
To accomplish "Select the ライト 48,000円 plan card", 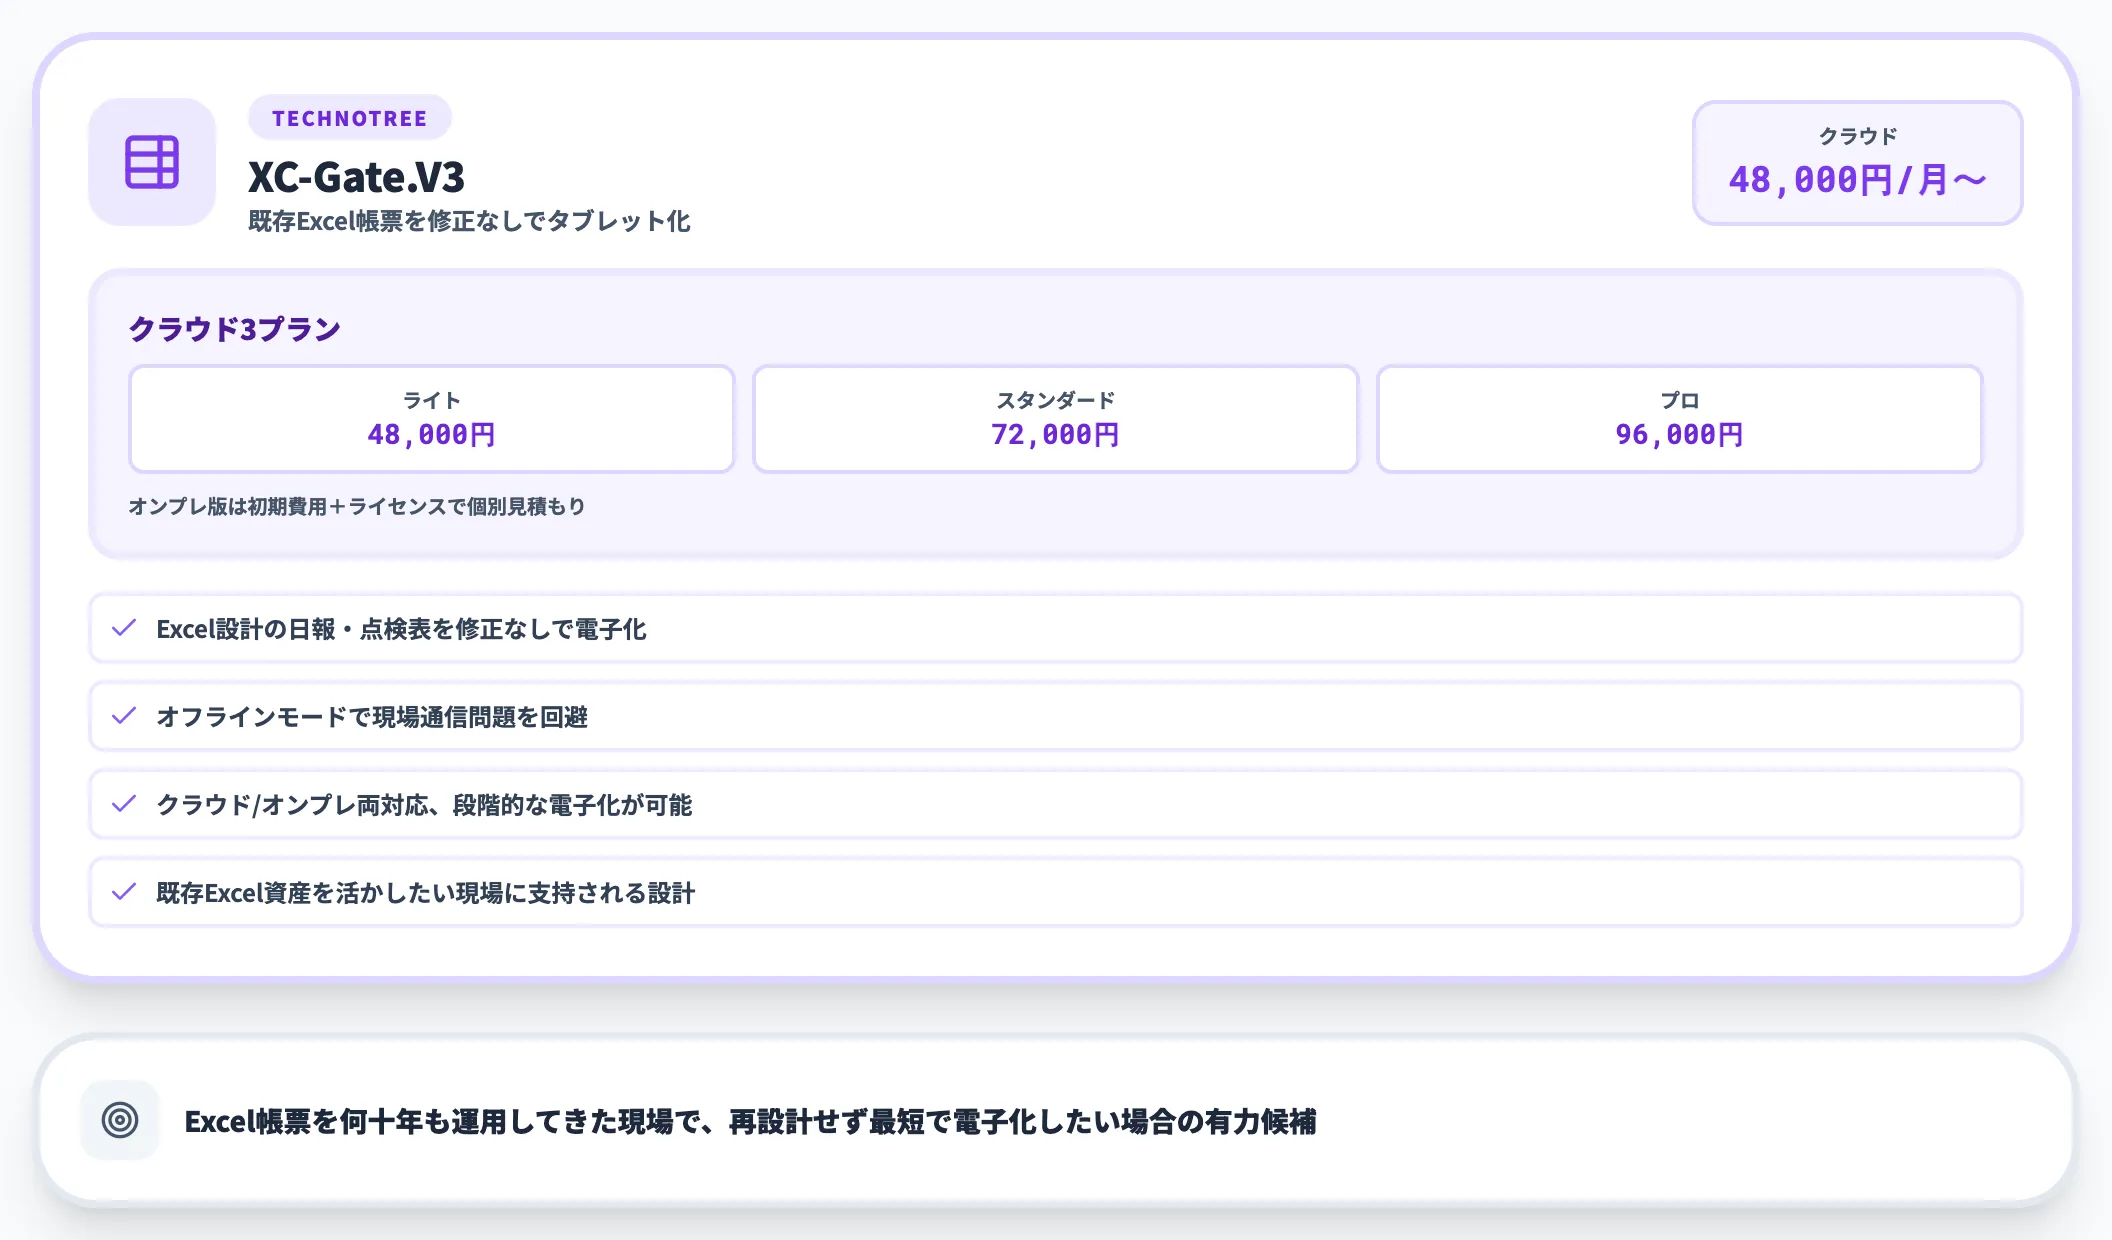I will pos(431,419).
